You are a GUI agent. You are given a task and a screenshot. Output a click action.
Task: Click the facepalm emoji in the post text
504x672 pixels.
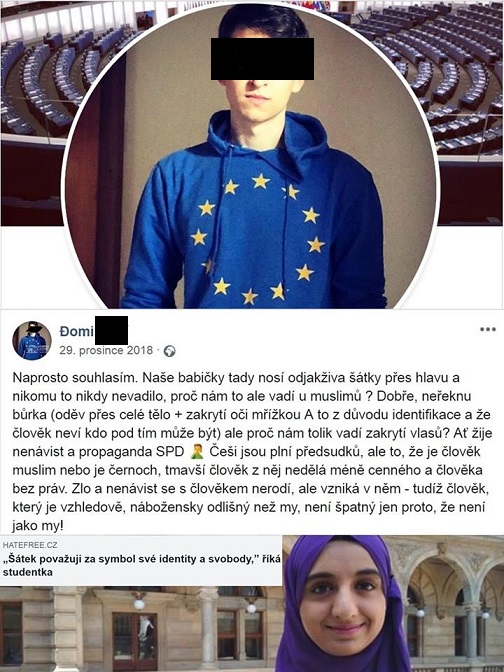pos(197,452)
